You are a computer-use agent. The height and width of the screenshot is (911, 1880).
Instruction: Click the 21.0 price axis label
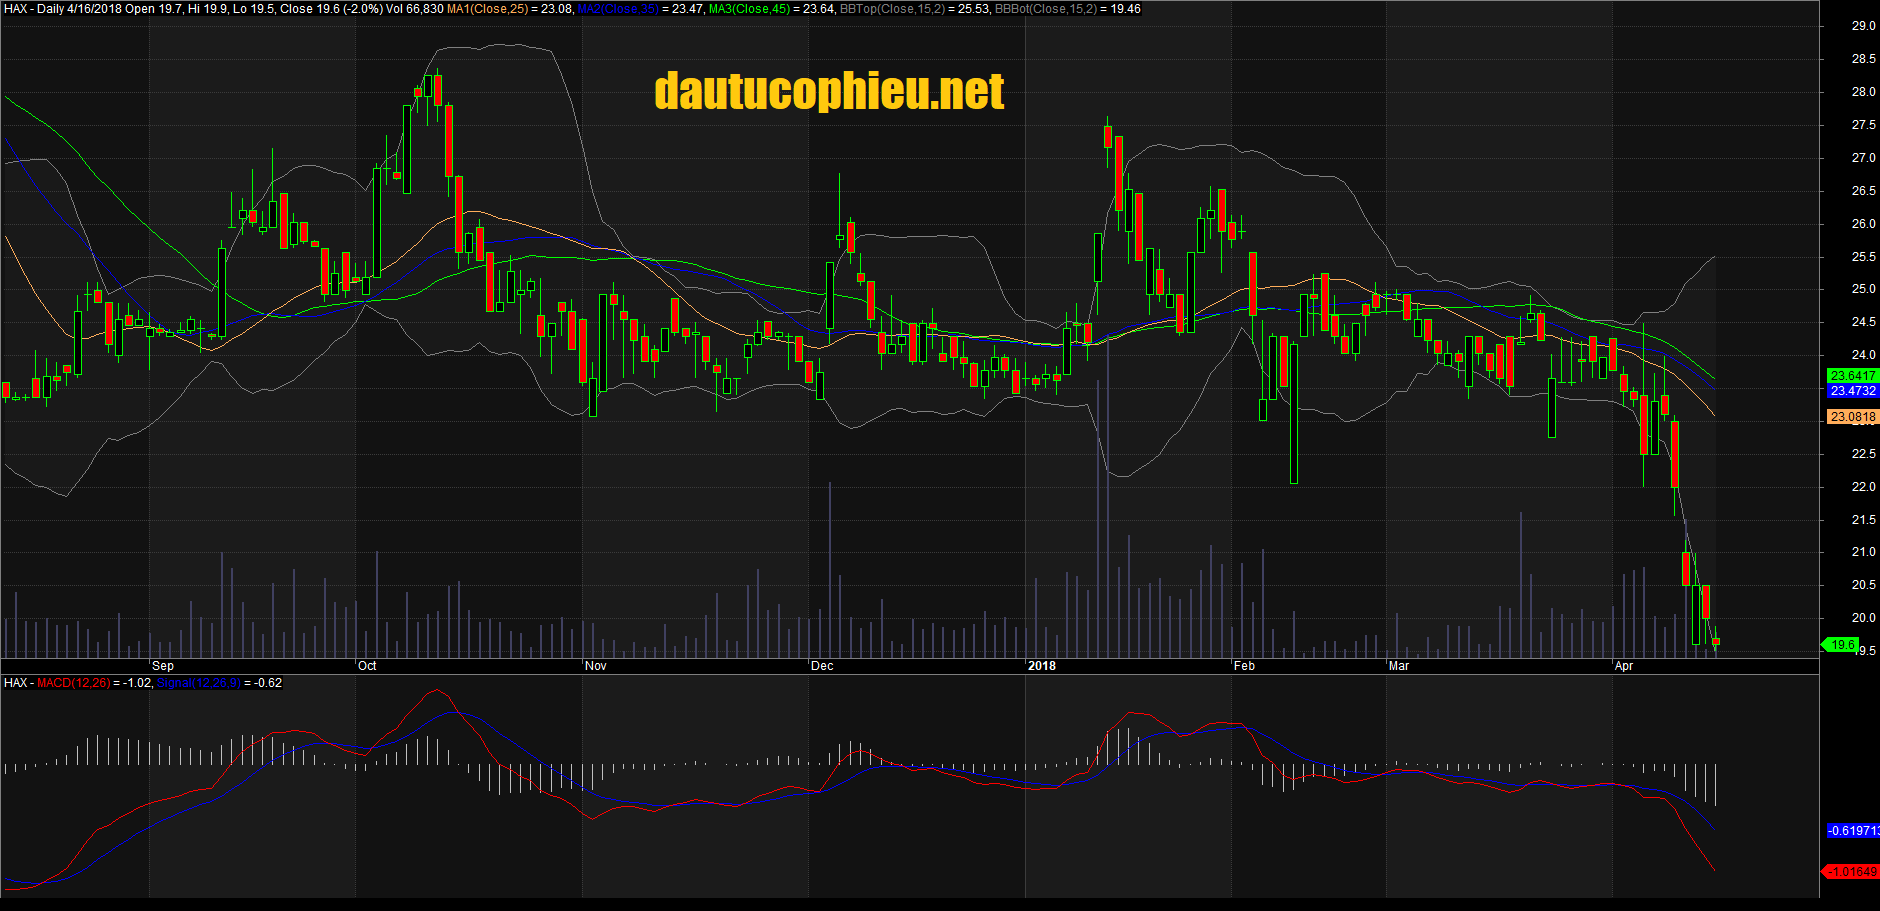(1864, 552)
